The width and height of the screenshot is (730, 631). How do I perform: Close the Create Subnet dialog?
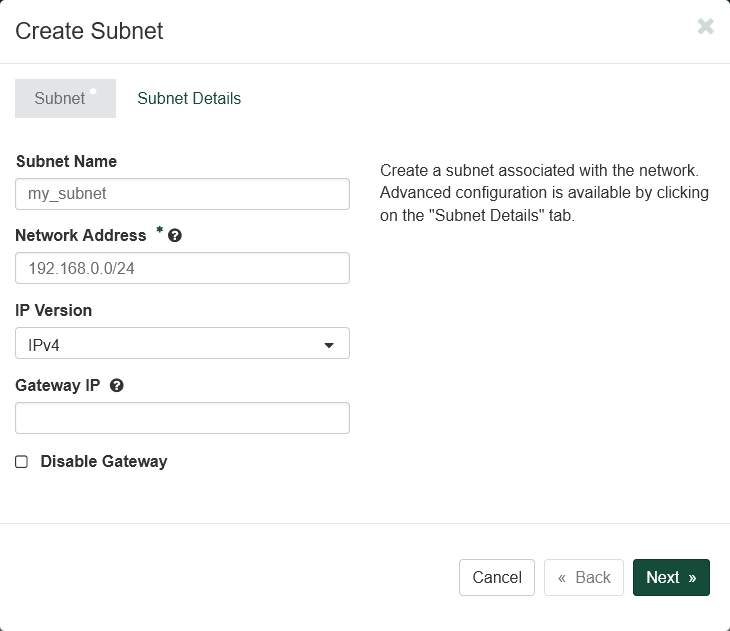click(x=705, y=27)
